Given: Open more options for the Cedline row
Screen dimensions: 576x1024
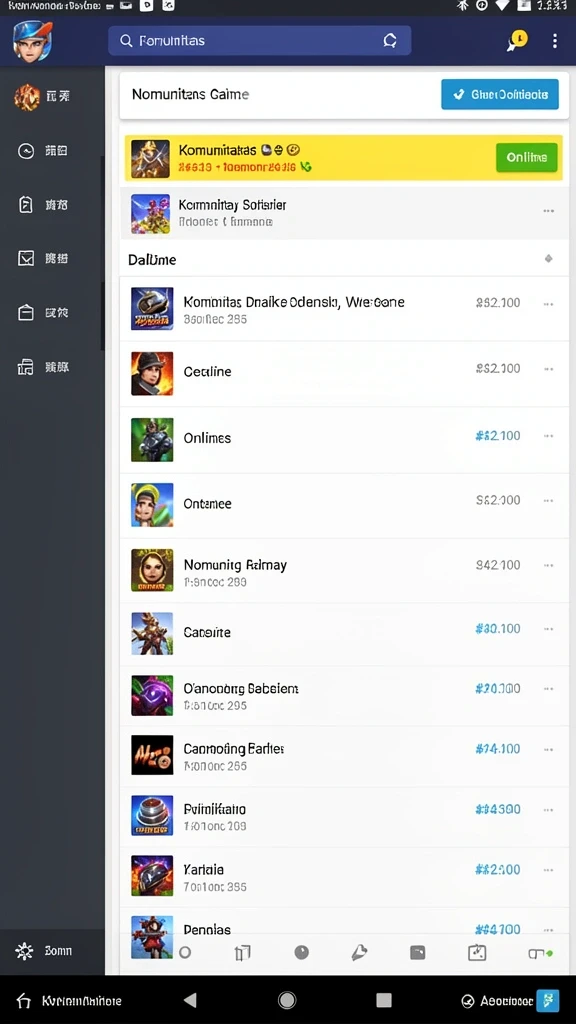Looking at the screenshot, I should (x=549, y=369).
